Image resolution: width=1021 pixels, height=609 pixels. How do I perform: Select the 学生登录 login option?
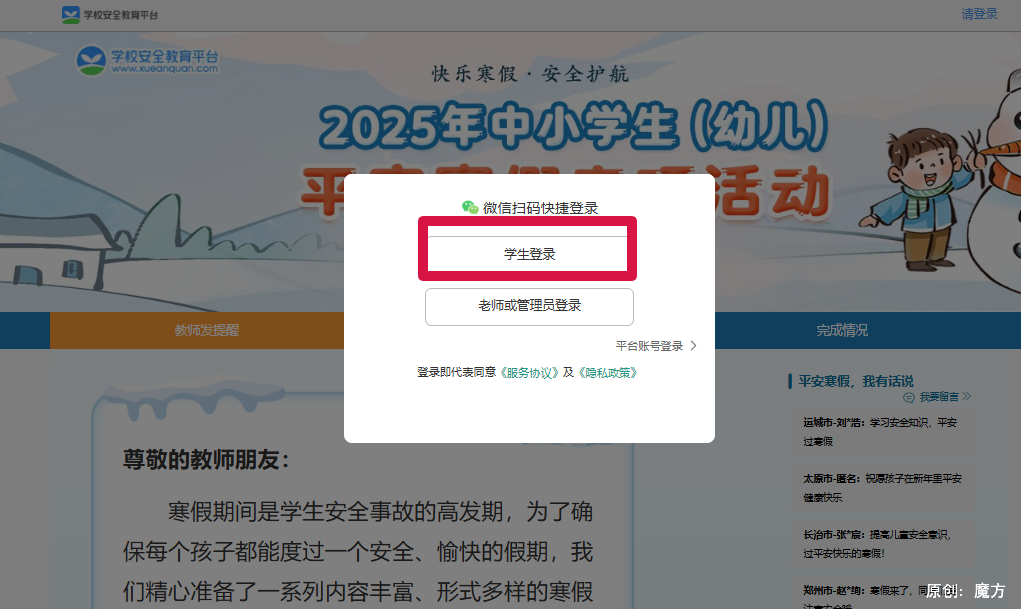pyautogui.click(x=529, y=253)
